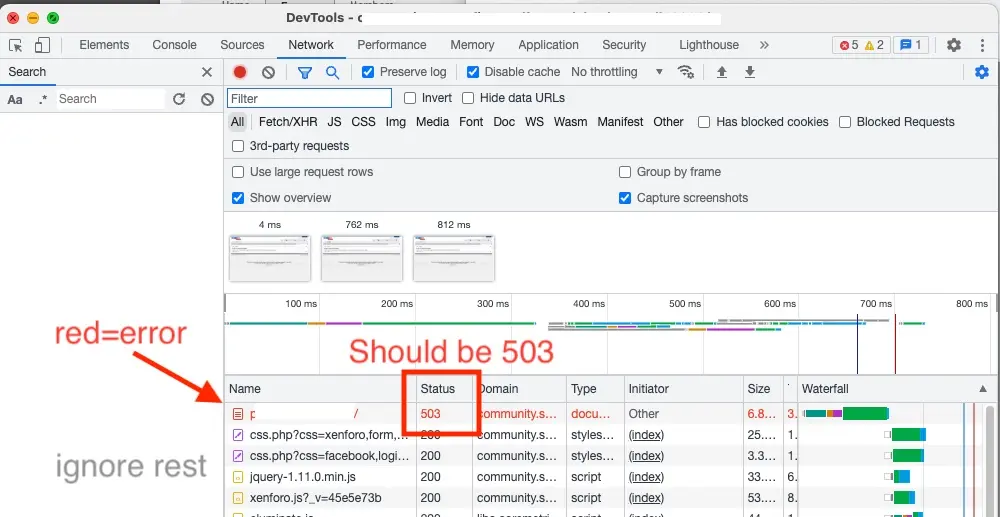
Task: Open the Security tab
Action: pos(624,45)
